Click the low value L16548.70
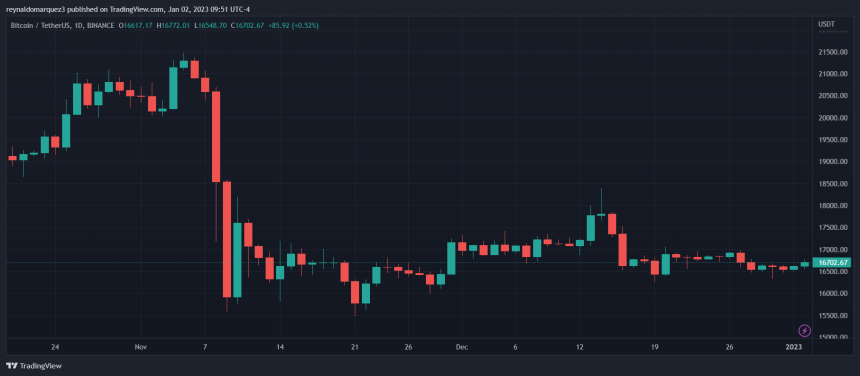 pyautogui.click(x=210, y=25)
